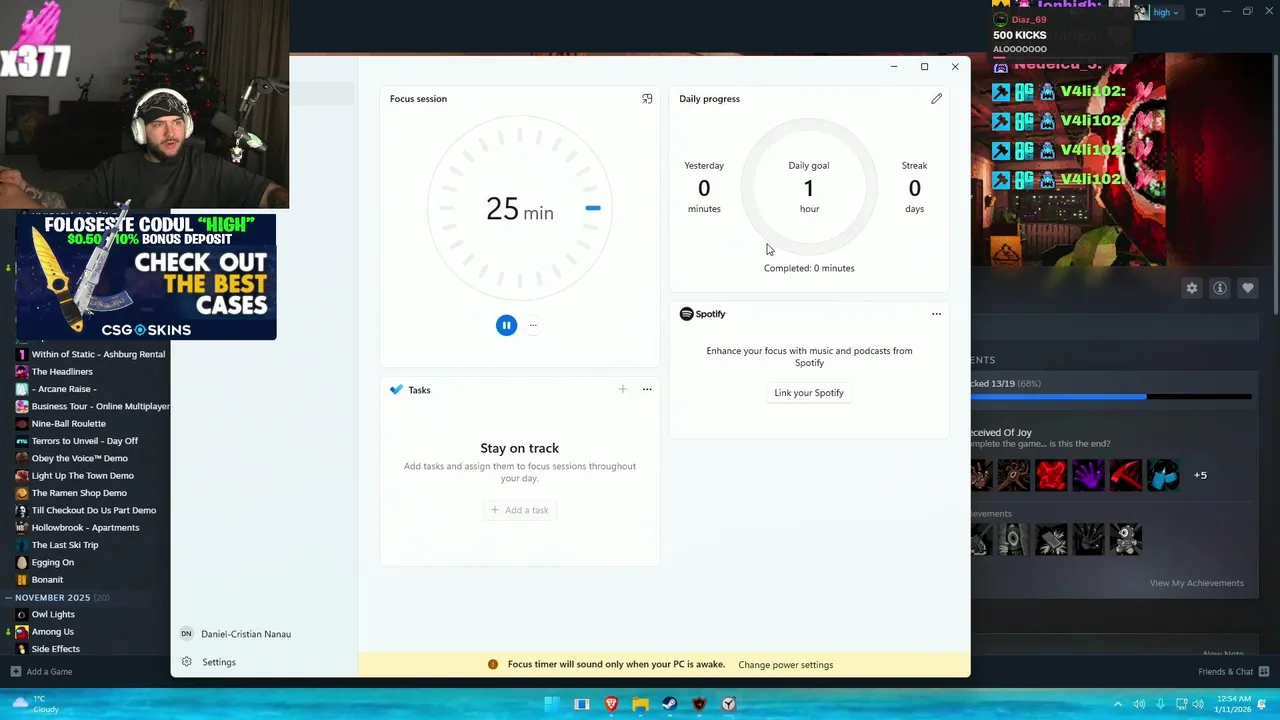Open the Clock app taskbar icon

(729, 704)
